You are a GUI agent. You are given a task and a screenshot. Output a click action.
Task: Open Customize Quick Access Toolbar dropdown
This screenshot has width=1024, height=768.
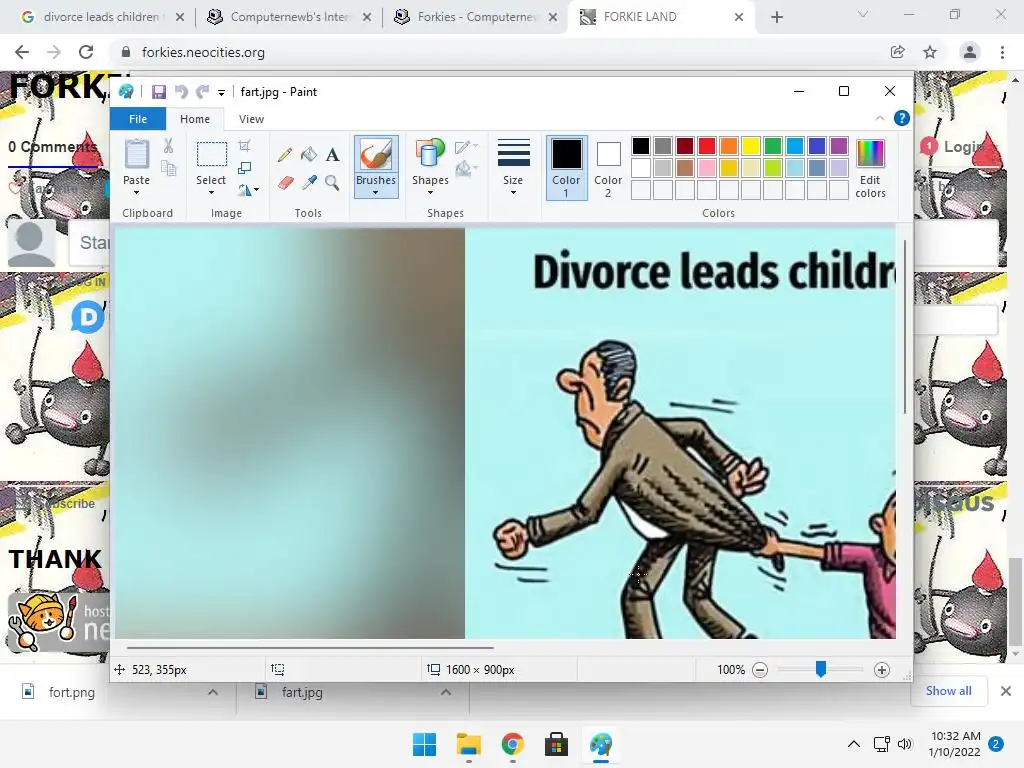221,93
